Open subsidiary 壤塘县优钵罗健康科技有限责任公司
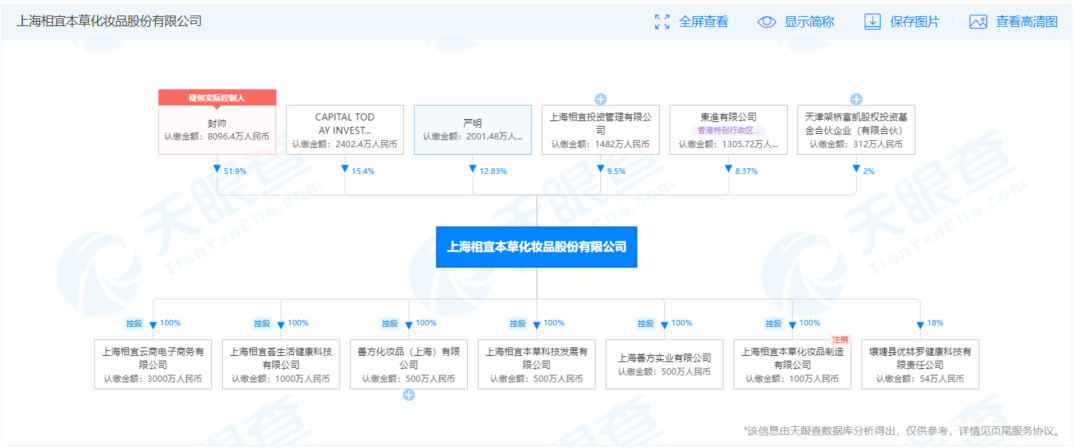Viewport: 1080px width, 448px height. click(x=920, y=364)
